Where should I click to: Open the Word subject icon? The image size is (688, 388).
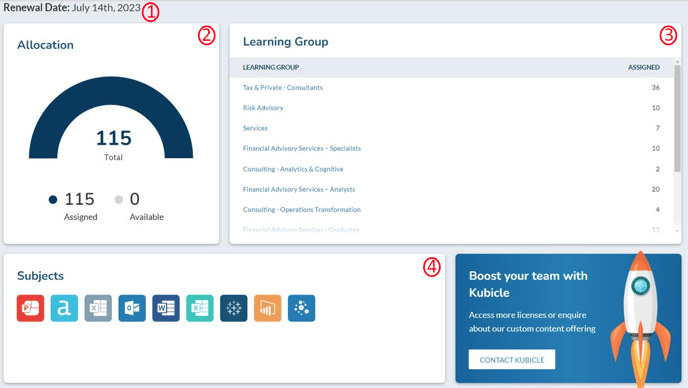pos(166,308)
